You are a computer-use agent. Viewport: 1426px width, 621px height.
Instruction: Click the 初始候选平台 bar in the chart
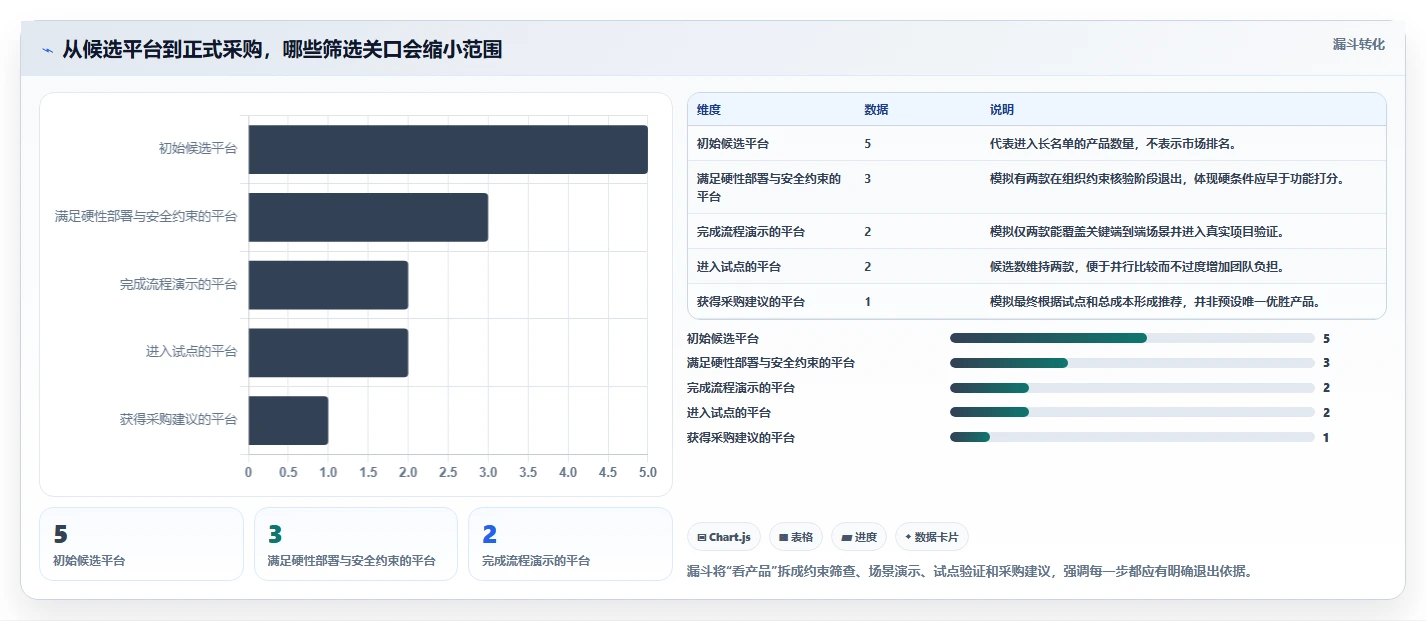(448, 149)
